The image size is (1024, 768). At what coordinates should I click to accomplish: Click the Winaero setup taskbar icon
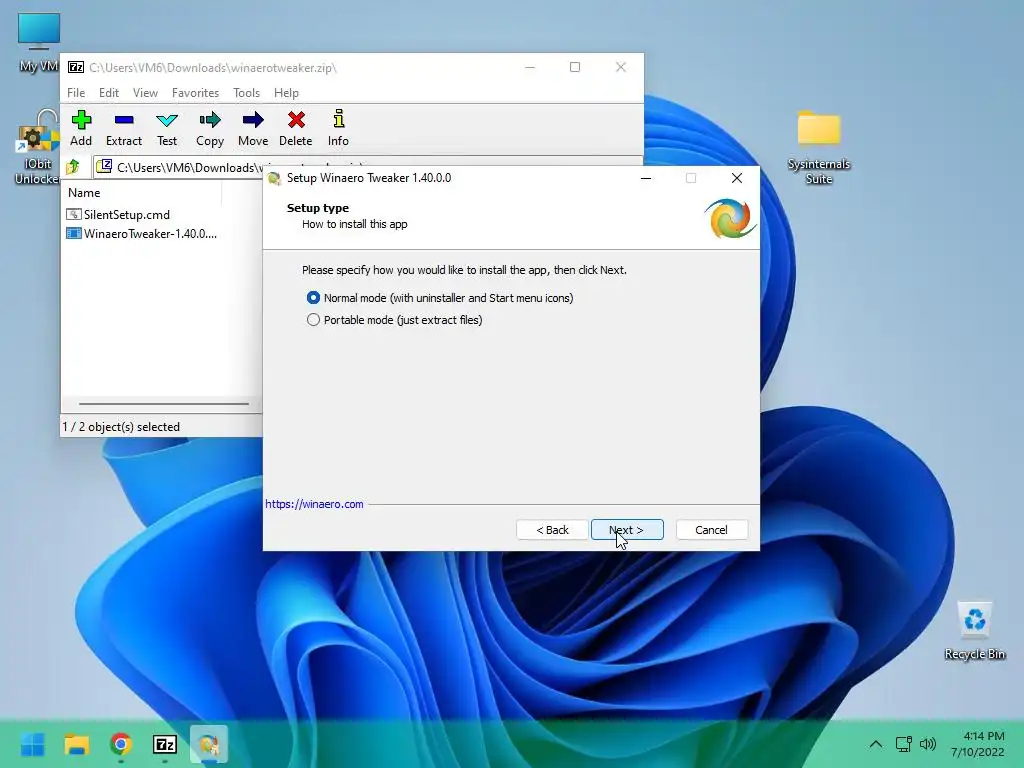[209, 744]
